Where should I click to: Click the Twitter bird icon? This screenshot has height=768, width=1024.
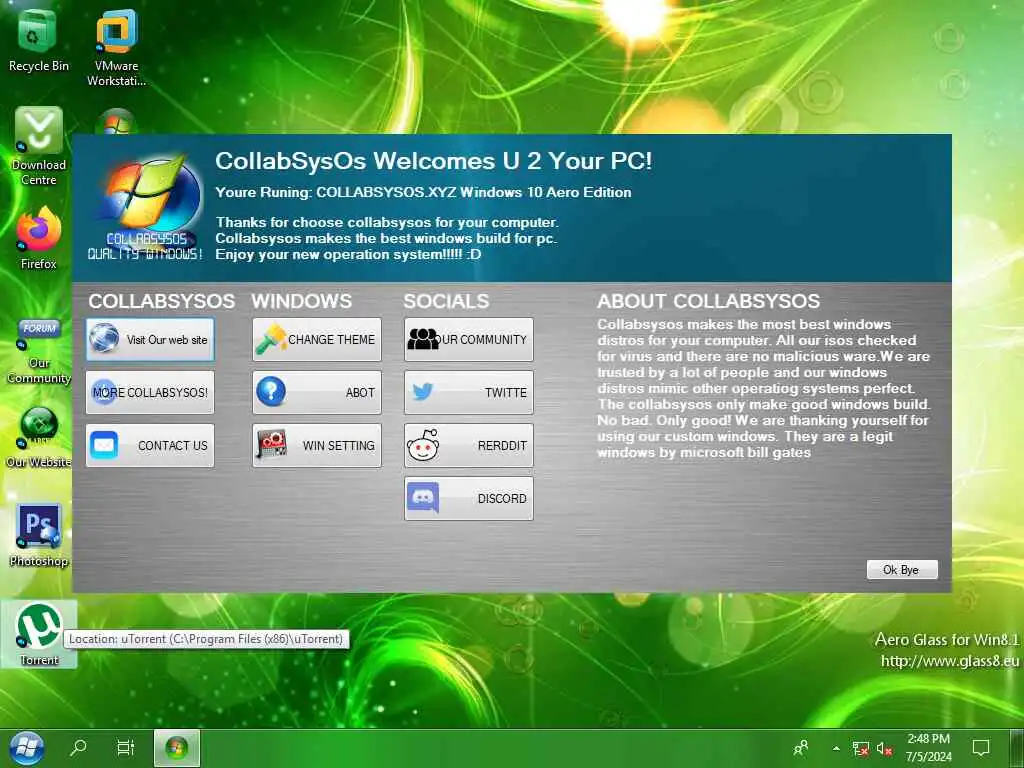[423, 392]
